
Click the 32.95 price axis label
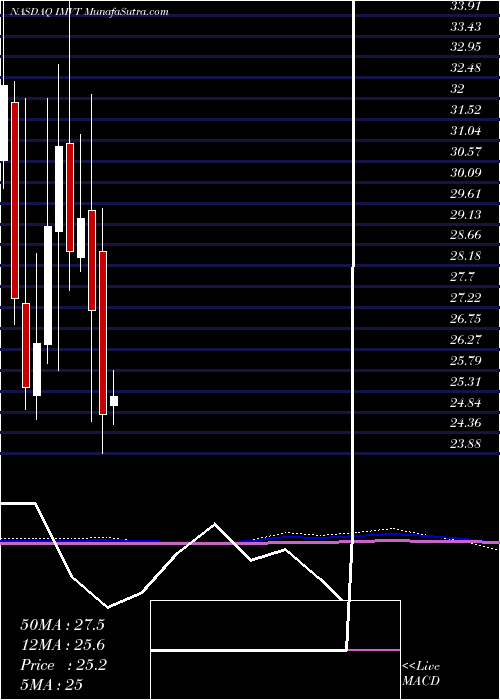point(466,47)
